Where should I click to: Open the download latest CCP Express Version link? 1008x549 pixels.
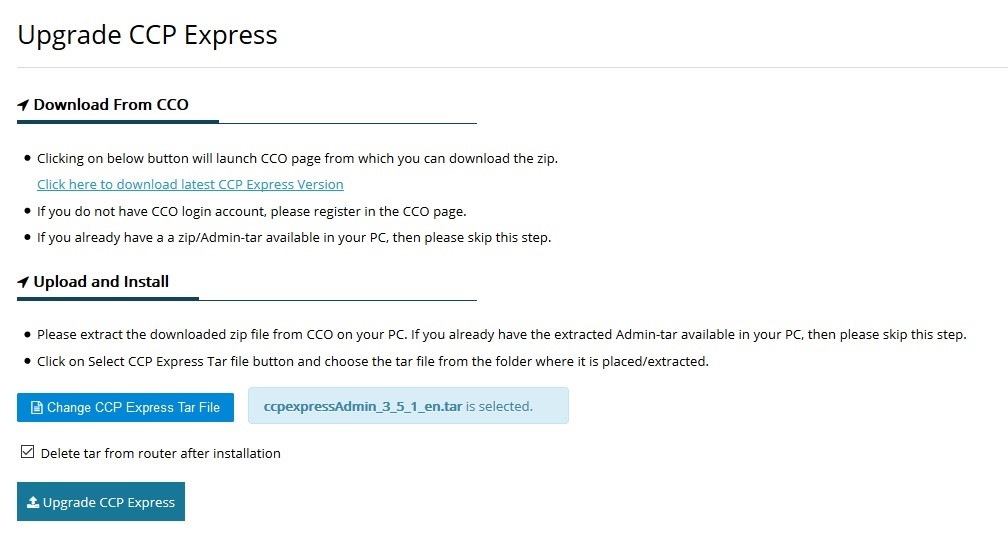190,184
